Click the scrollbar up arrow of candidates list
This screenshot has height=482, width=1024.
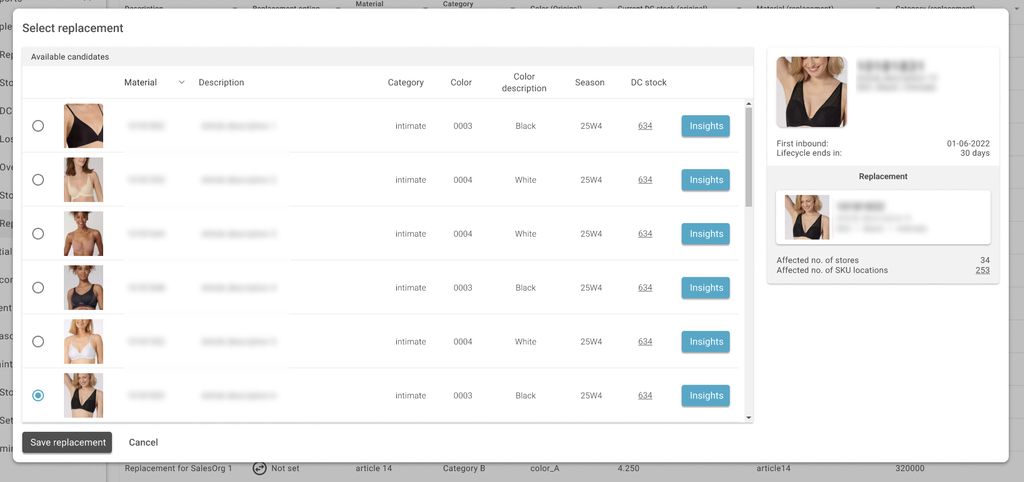pos(748,103)
